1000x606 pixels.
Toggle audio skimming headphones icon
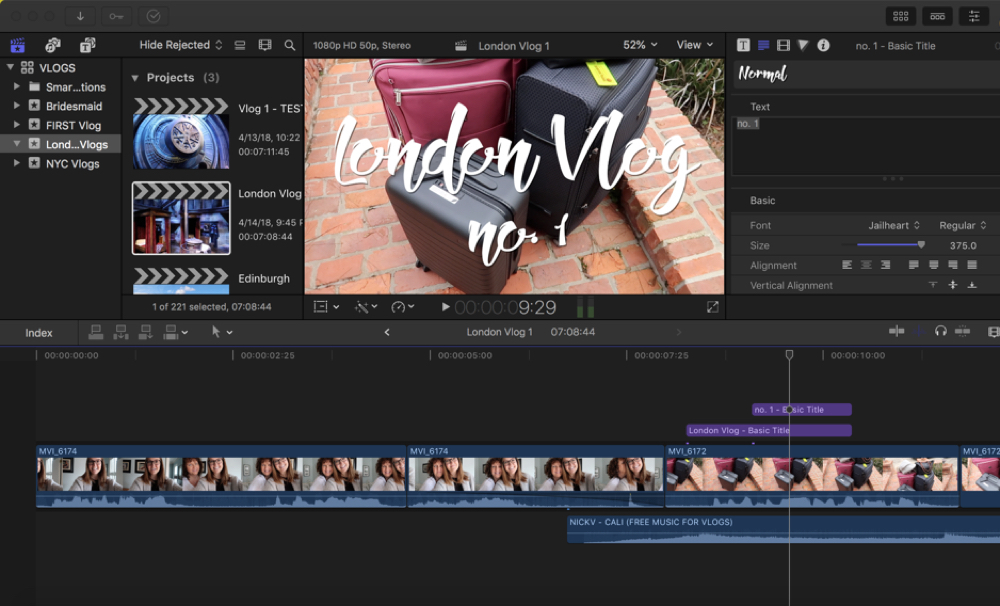(x=940, y=332)
